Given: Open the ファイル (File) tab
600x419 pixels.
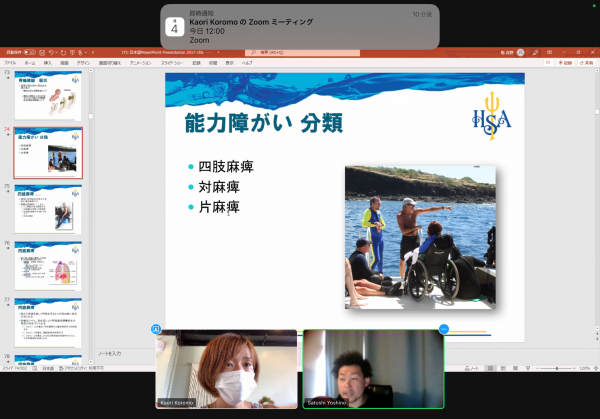Looking at the screenshot, I should coord(10,62).
